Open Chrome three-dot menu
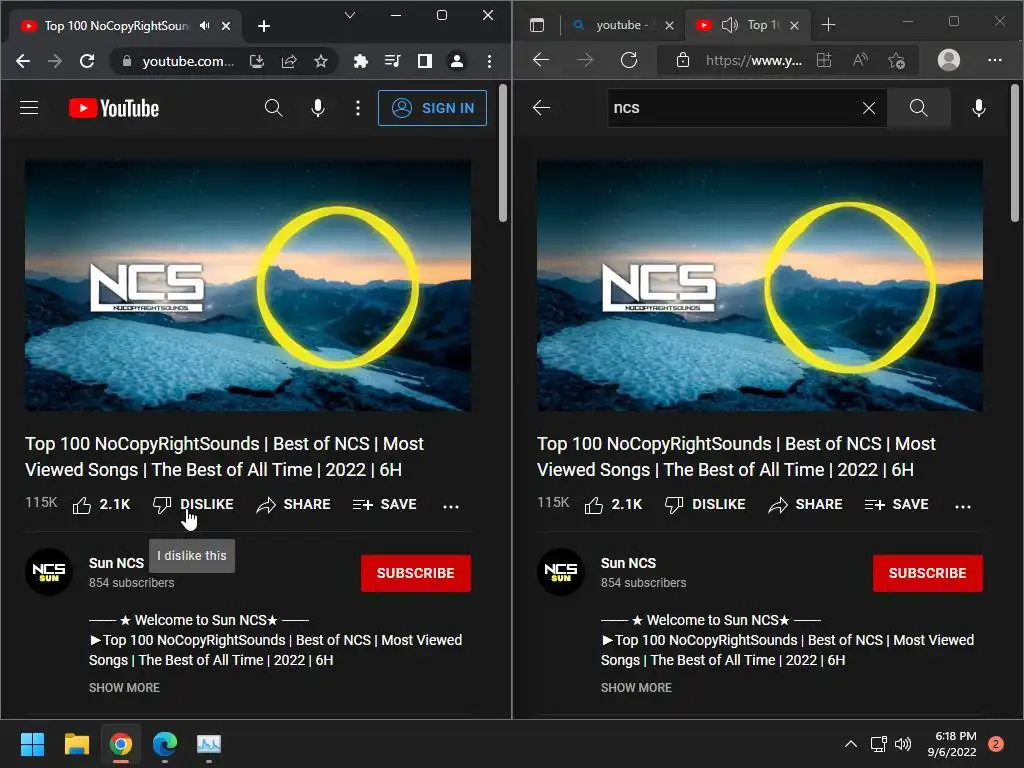 (489, 61)
